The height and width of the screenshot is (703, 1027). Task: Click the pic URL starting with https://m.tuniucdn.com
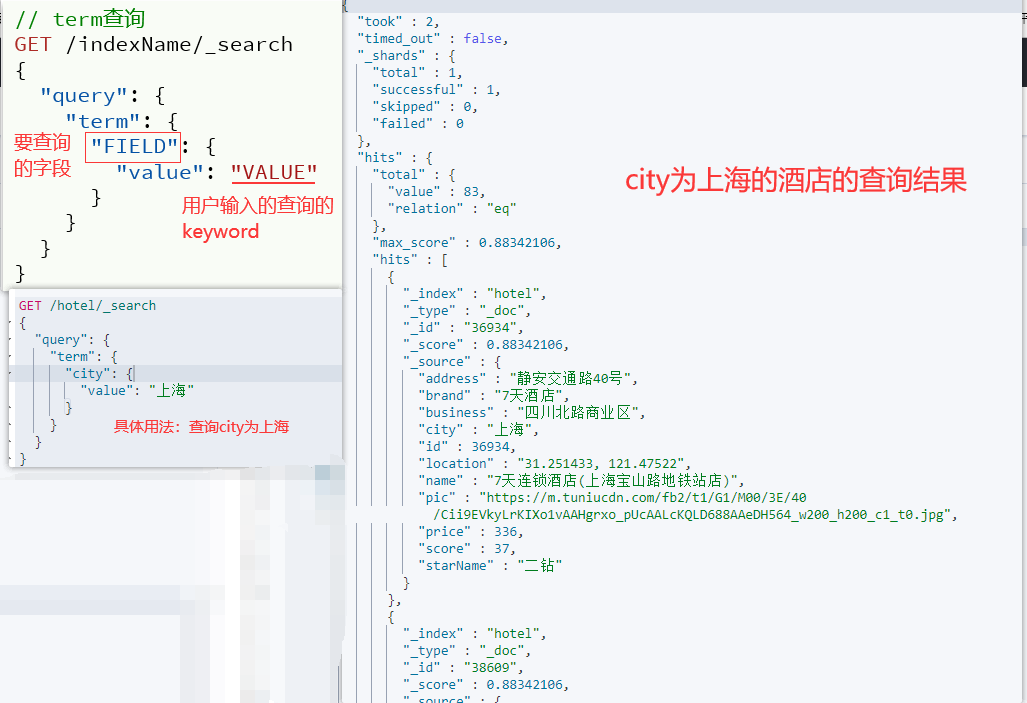click(718, 506)
